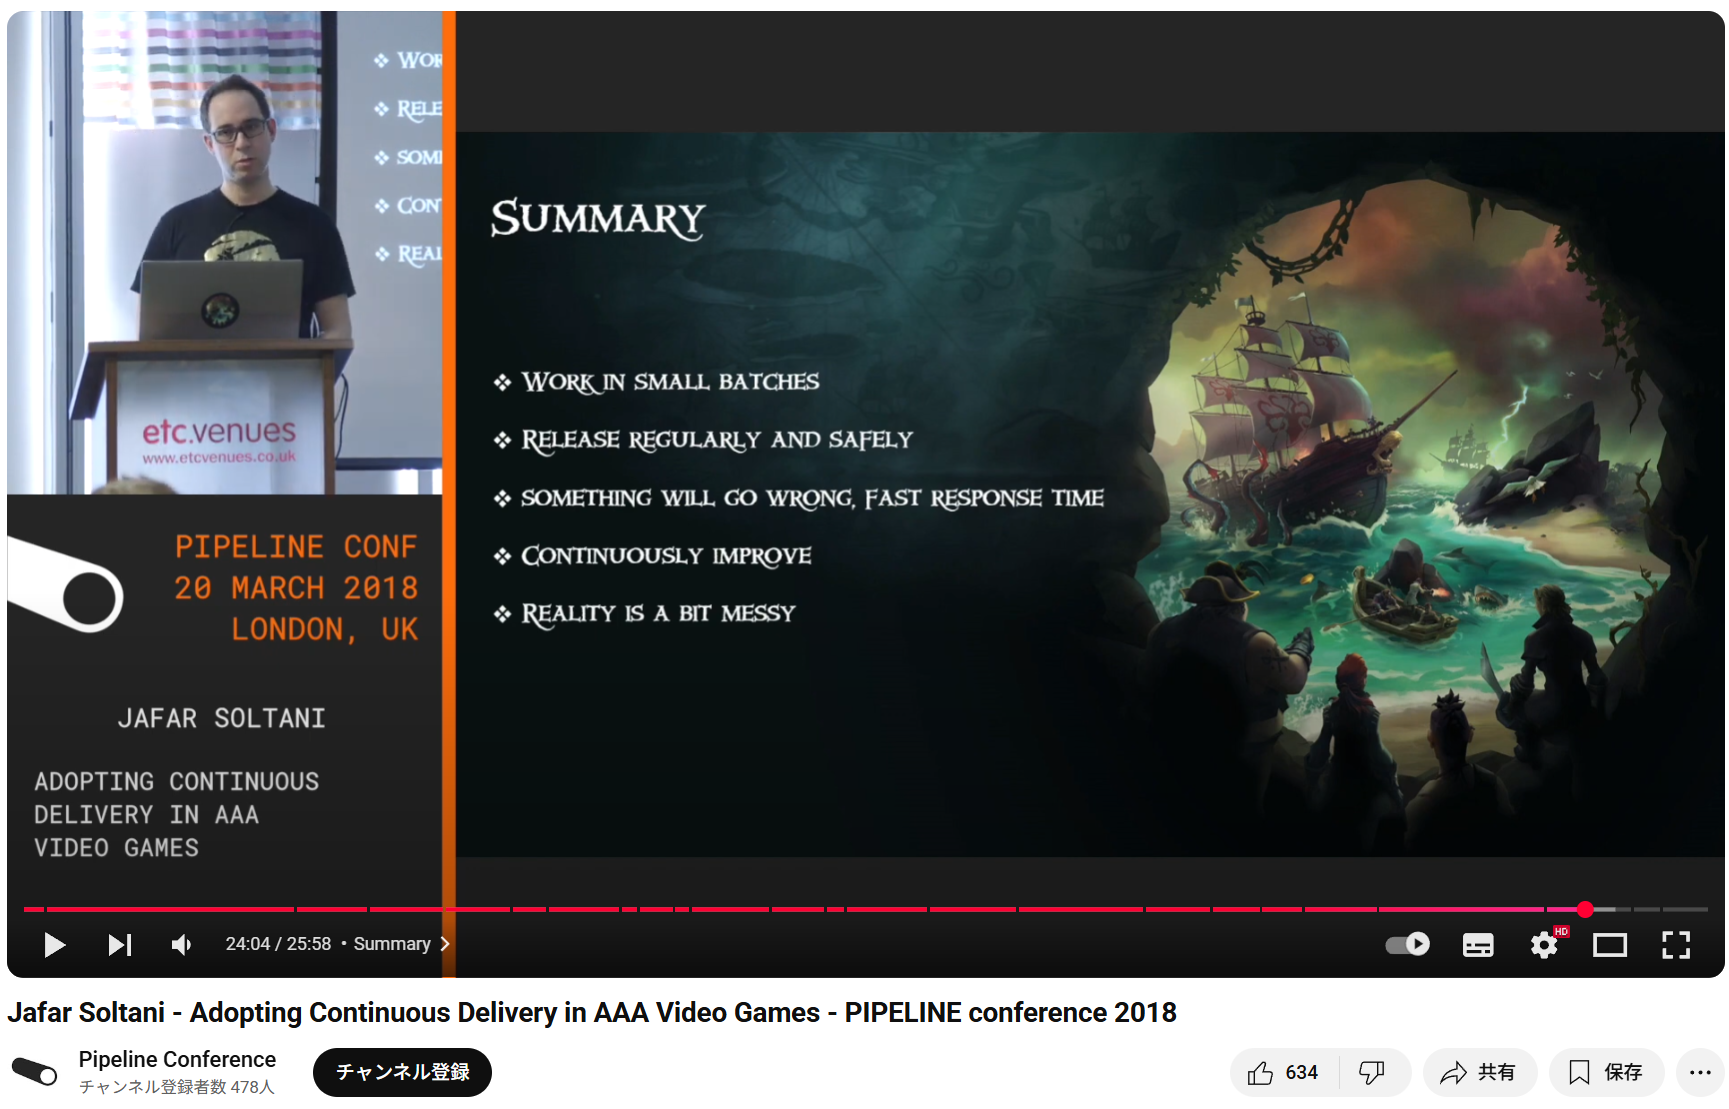Save video using 保存 button
This screenshot has width=1729, height=1109.
tap(1605, 1072)
